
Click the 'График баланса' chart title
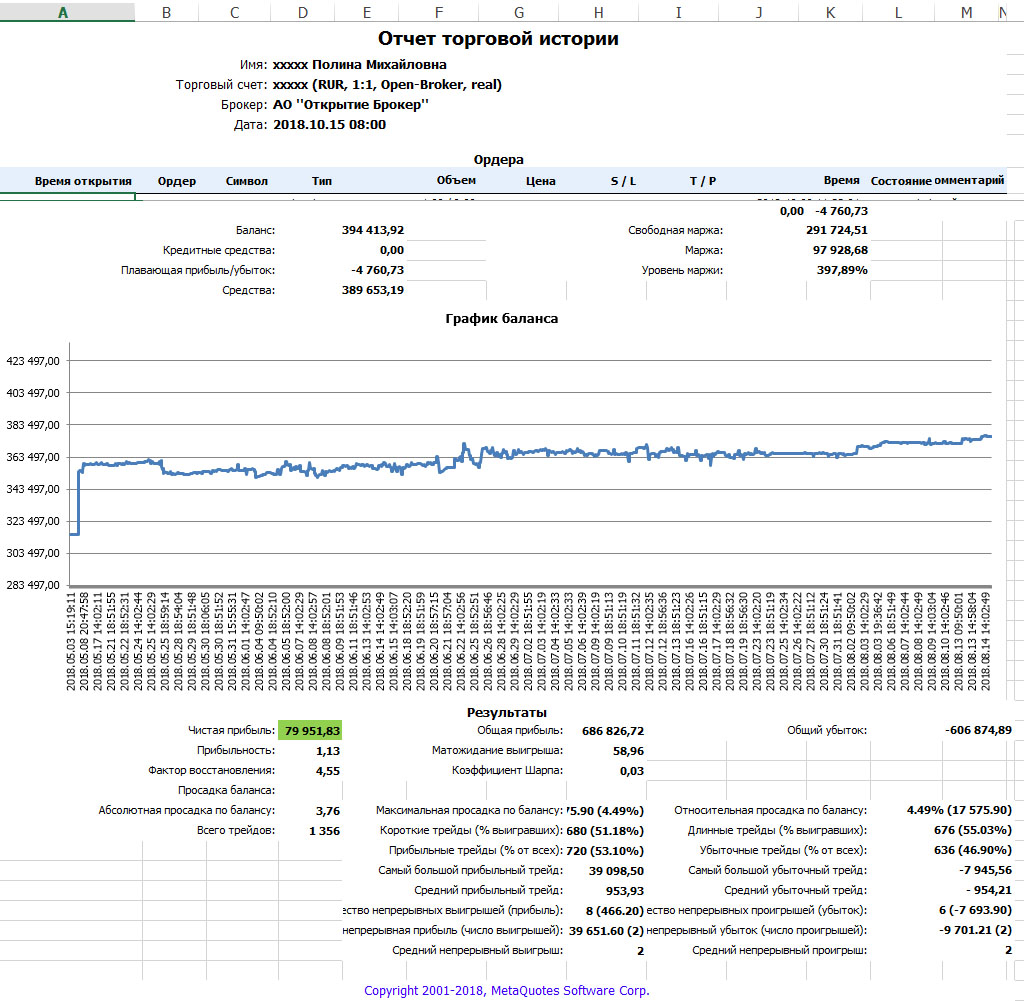[x=501, y=318]
